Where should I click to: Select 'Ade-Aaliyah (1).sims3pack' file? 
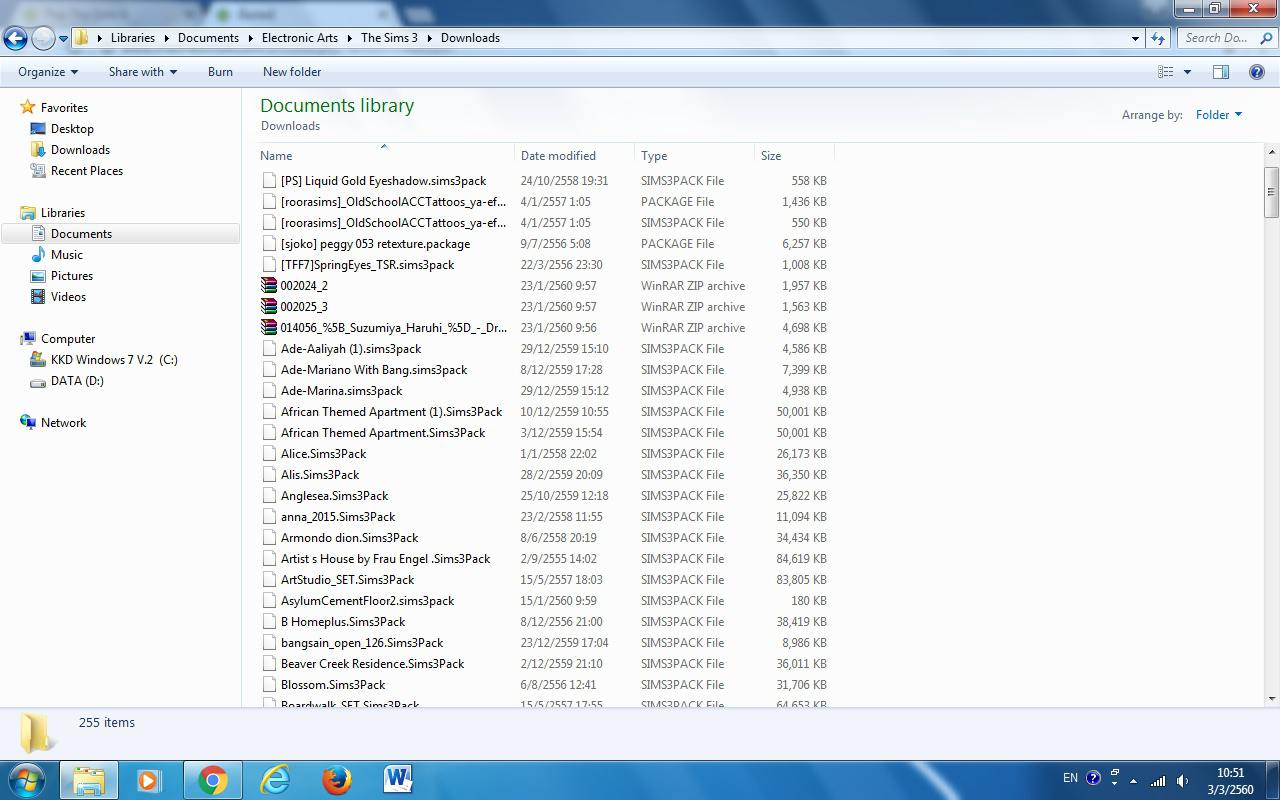(x=351, y=349)
